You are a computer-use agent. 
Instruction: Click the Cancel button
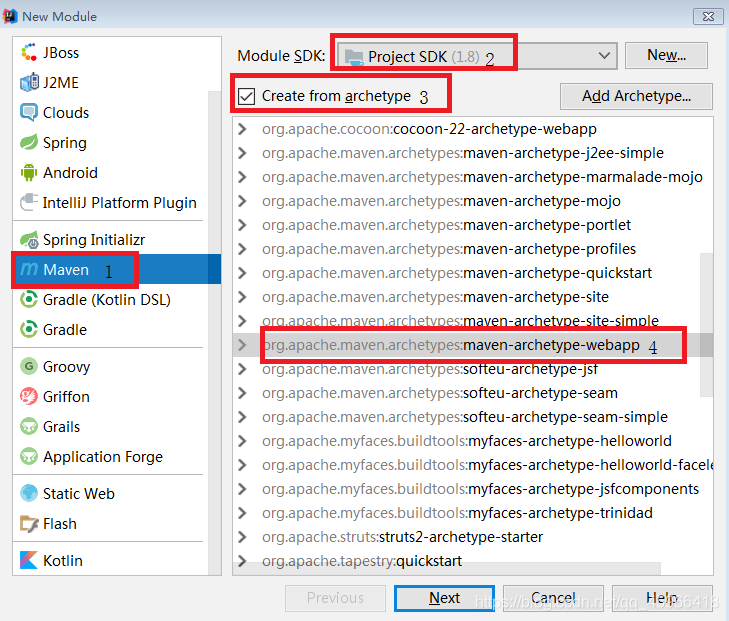coord(553,598)
